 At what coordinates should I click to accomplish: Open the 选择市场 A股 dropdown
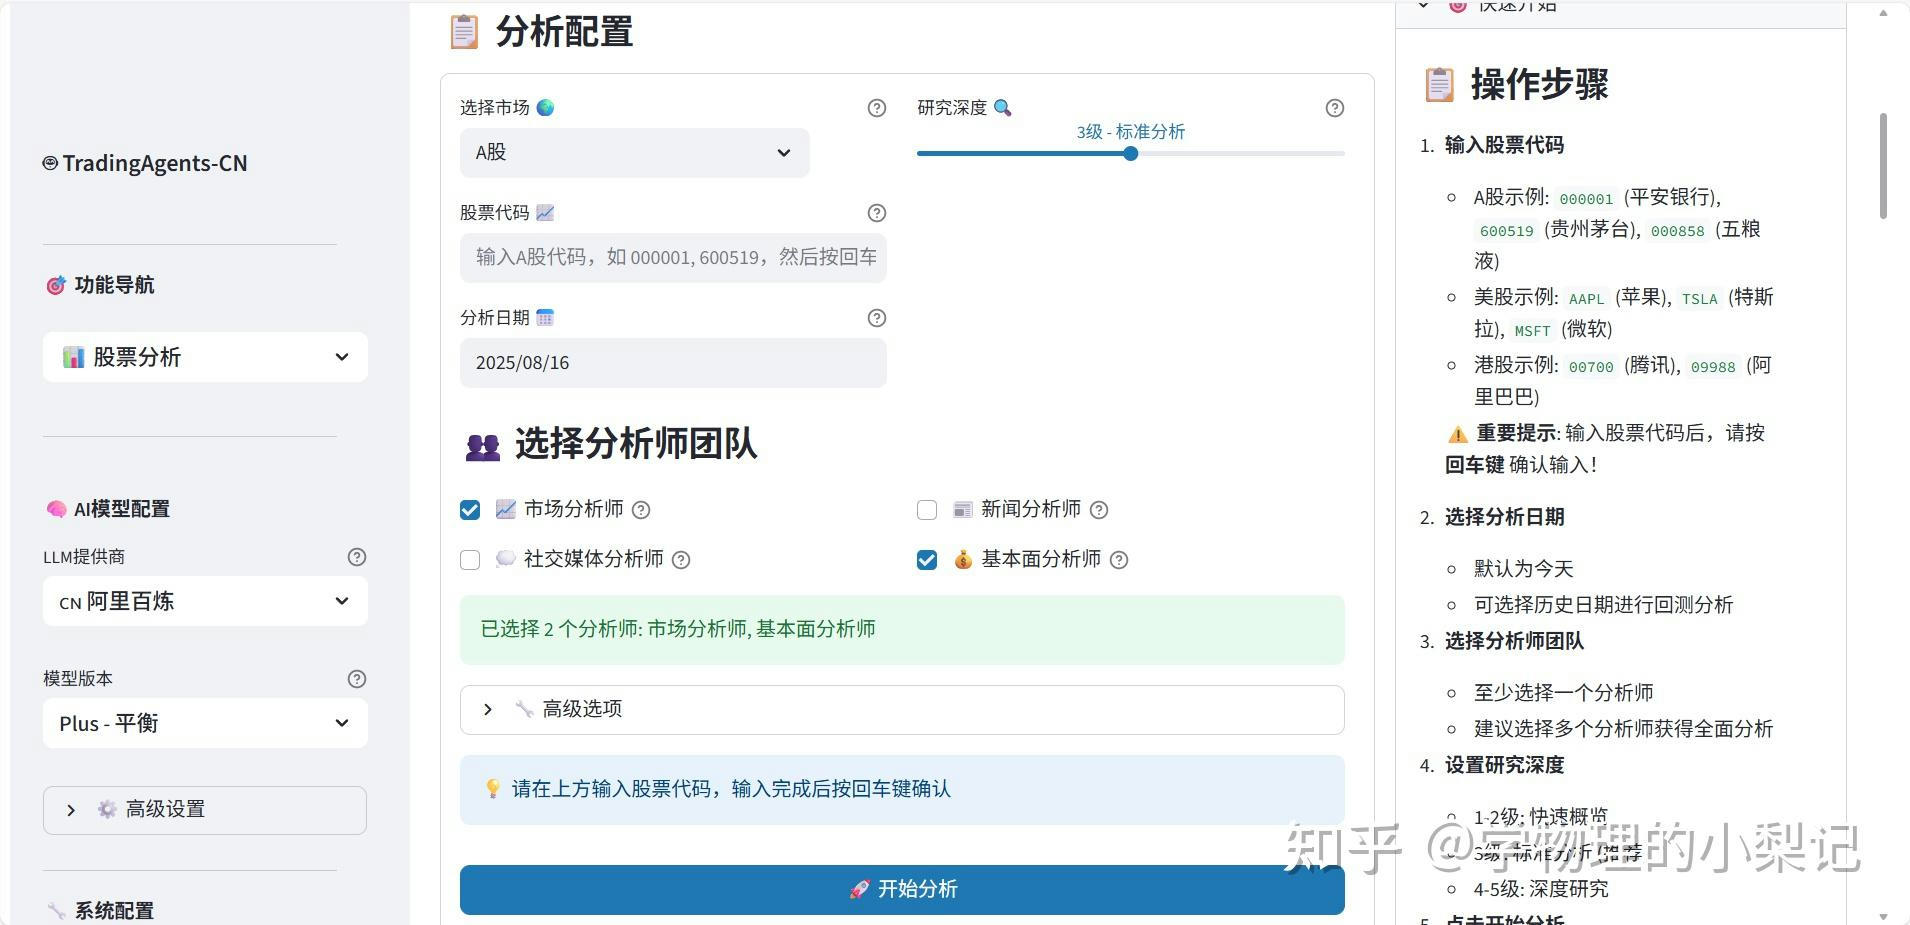[634, 153]
